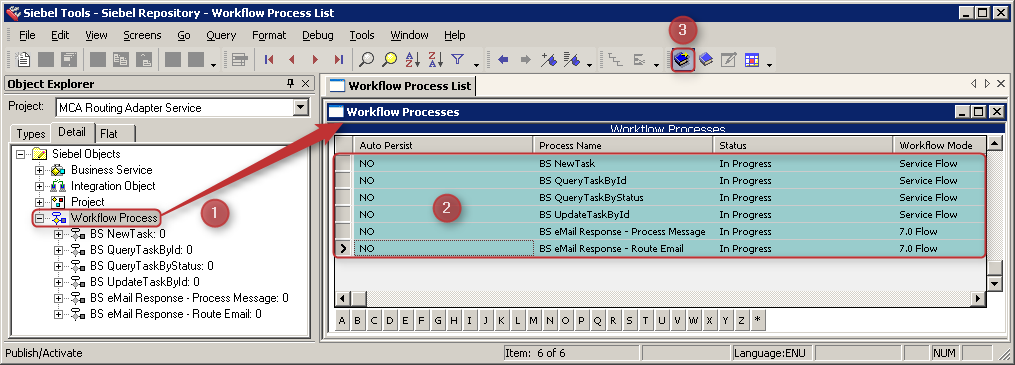The height and width of the screenshot is (365, 1015).
Task: Expand the BS NewTask: 0 node
Action: click(59, 234)
